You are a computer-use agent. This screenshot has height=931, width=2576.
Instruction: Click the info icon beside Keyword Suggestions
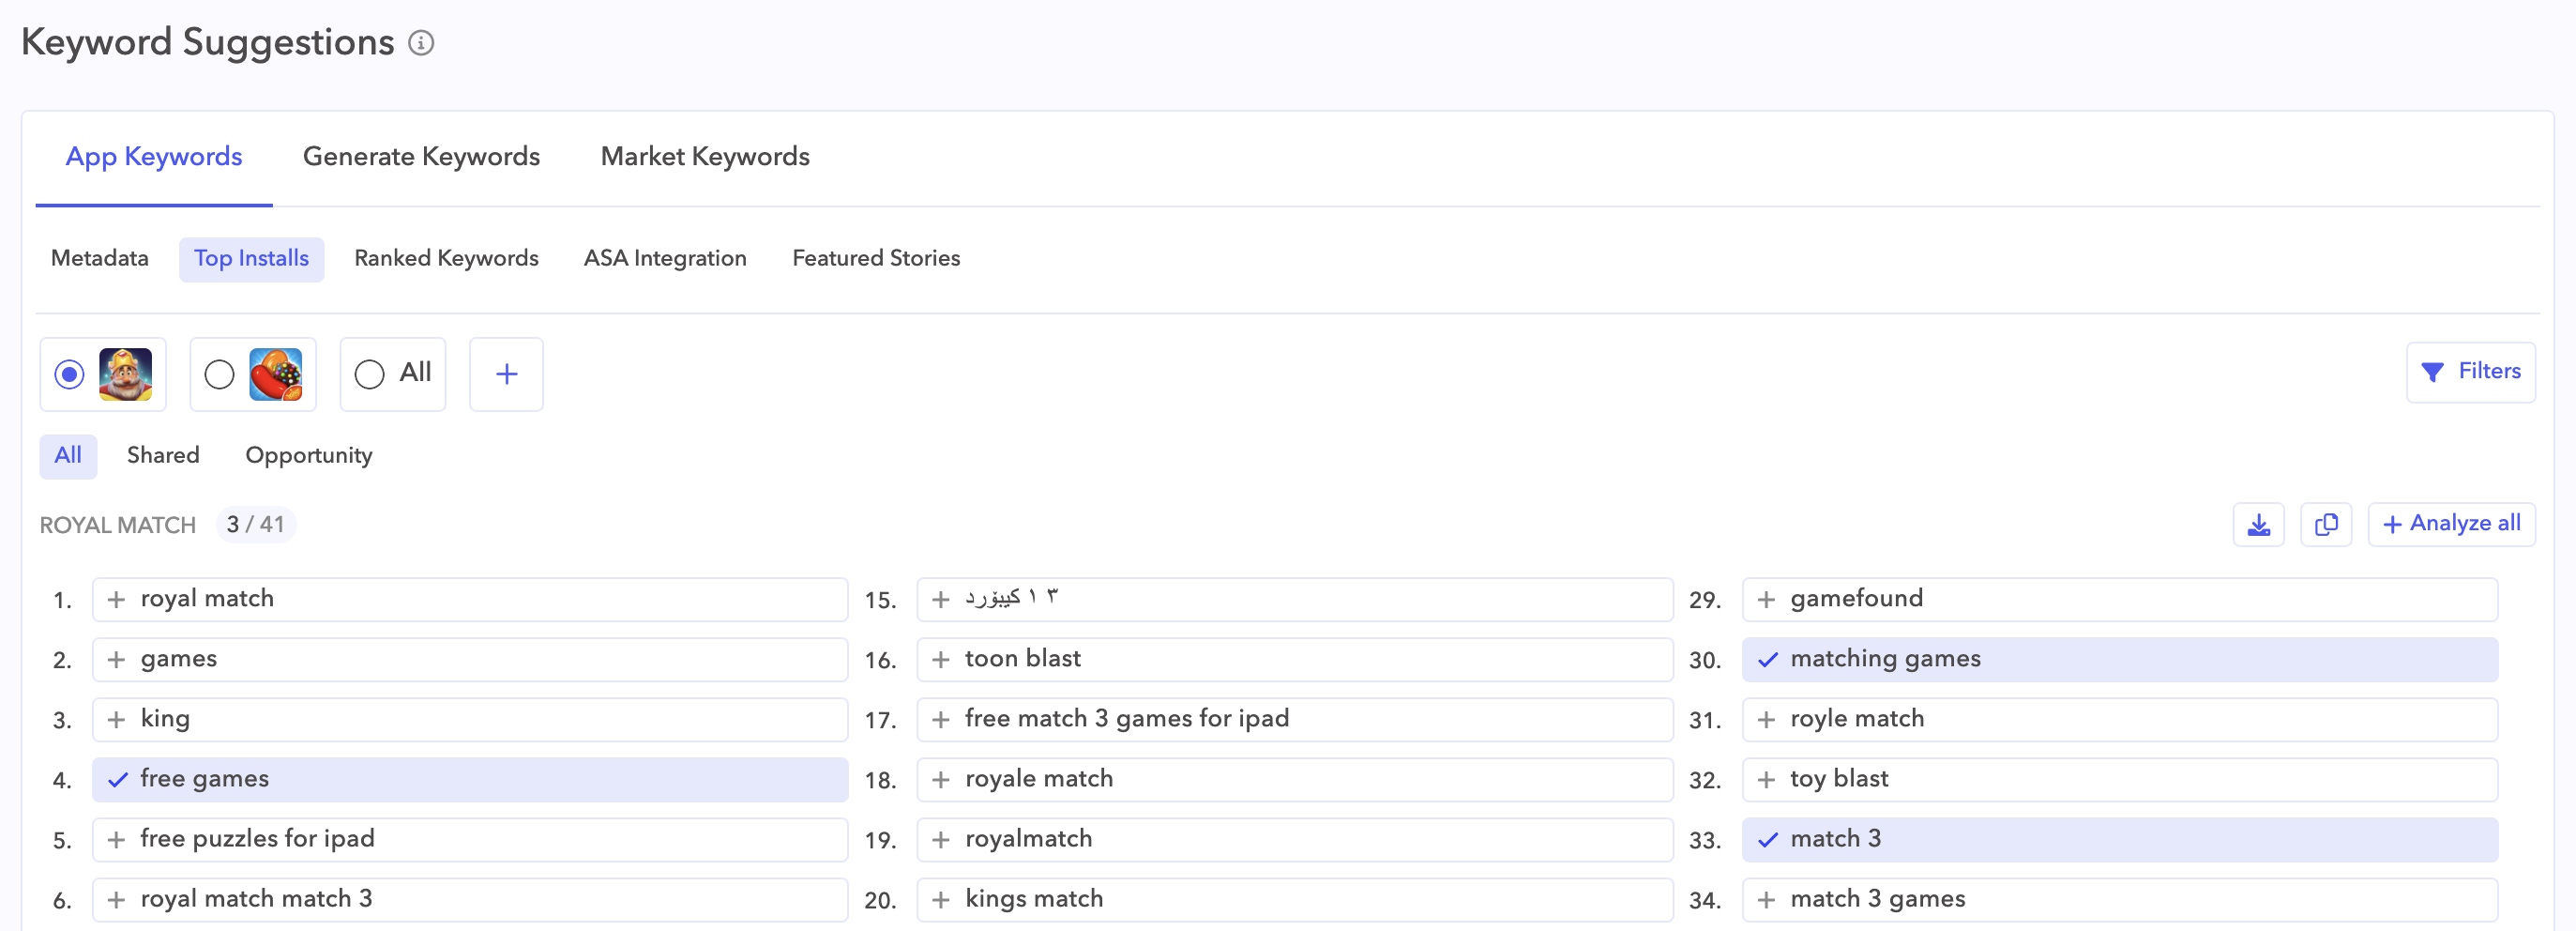pos(421,43)
